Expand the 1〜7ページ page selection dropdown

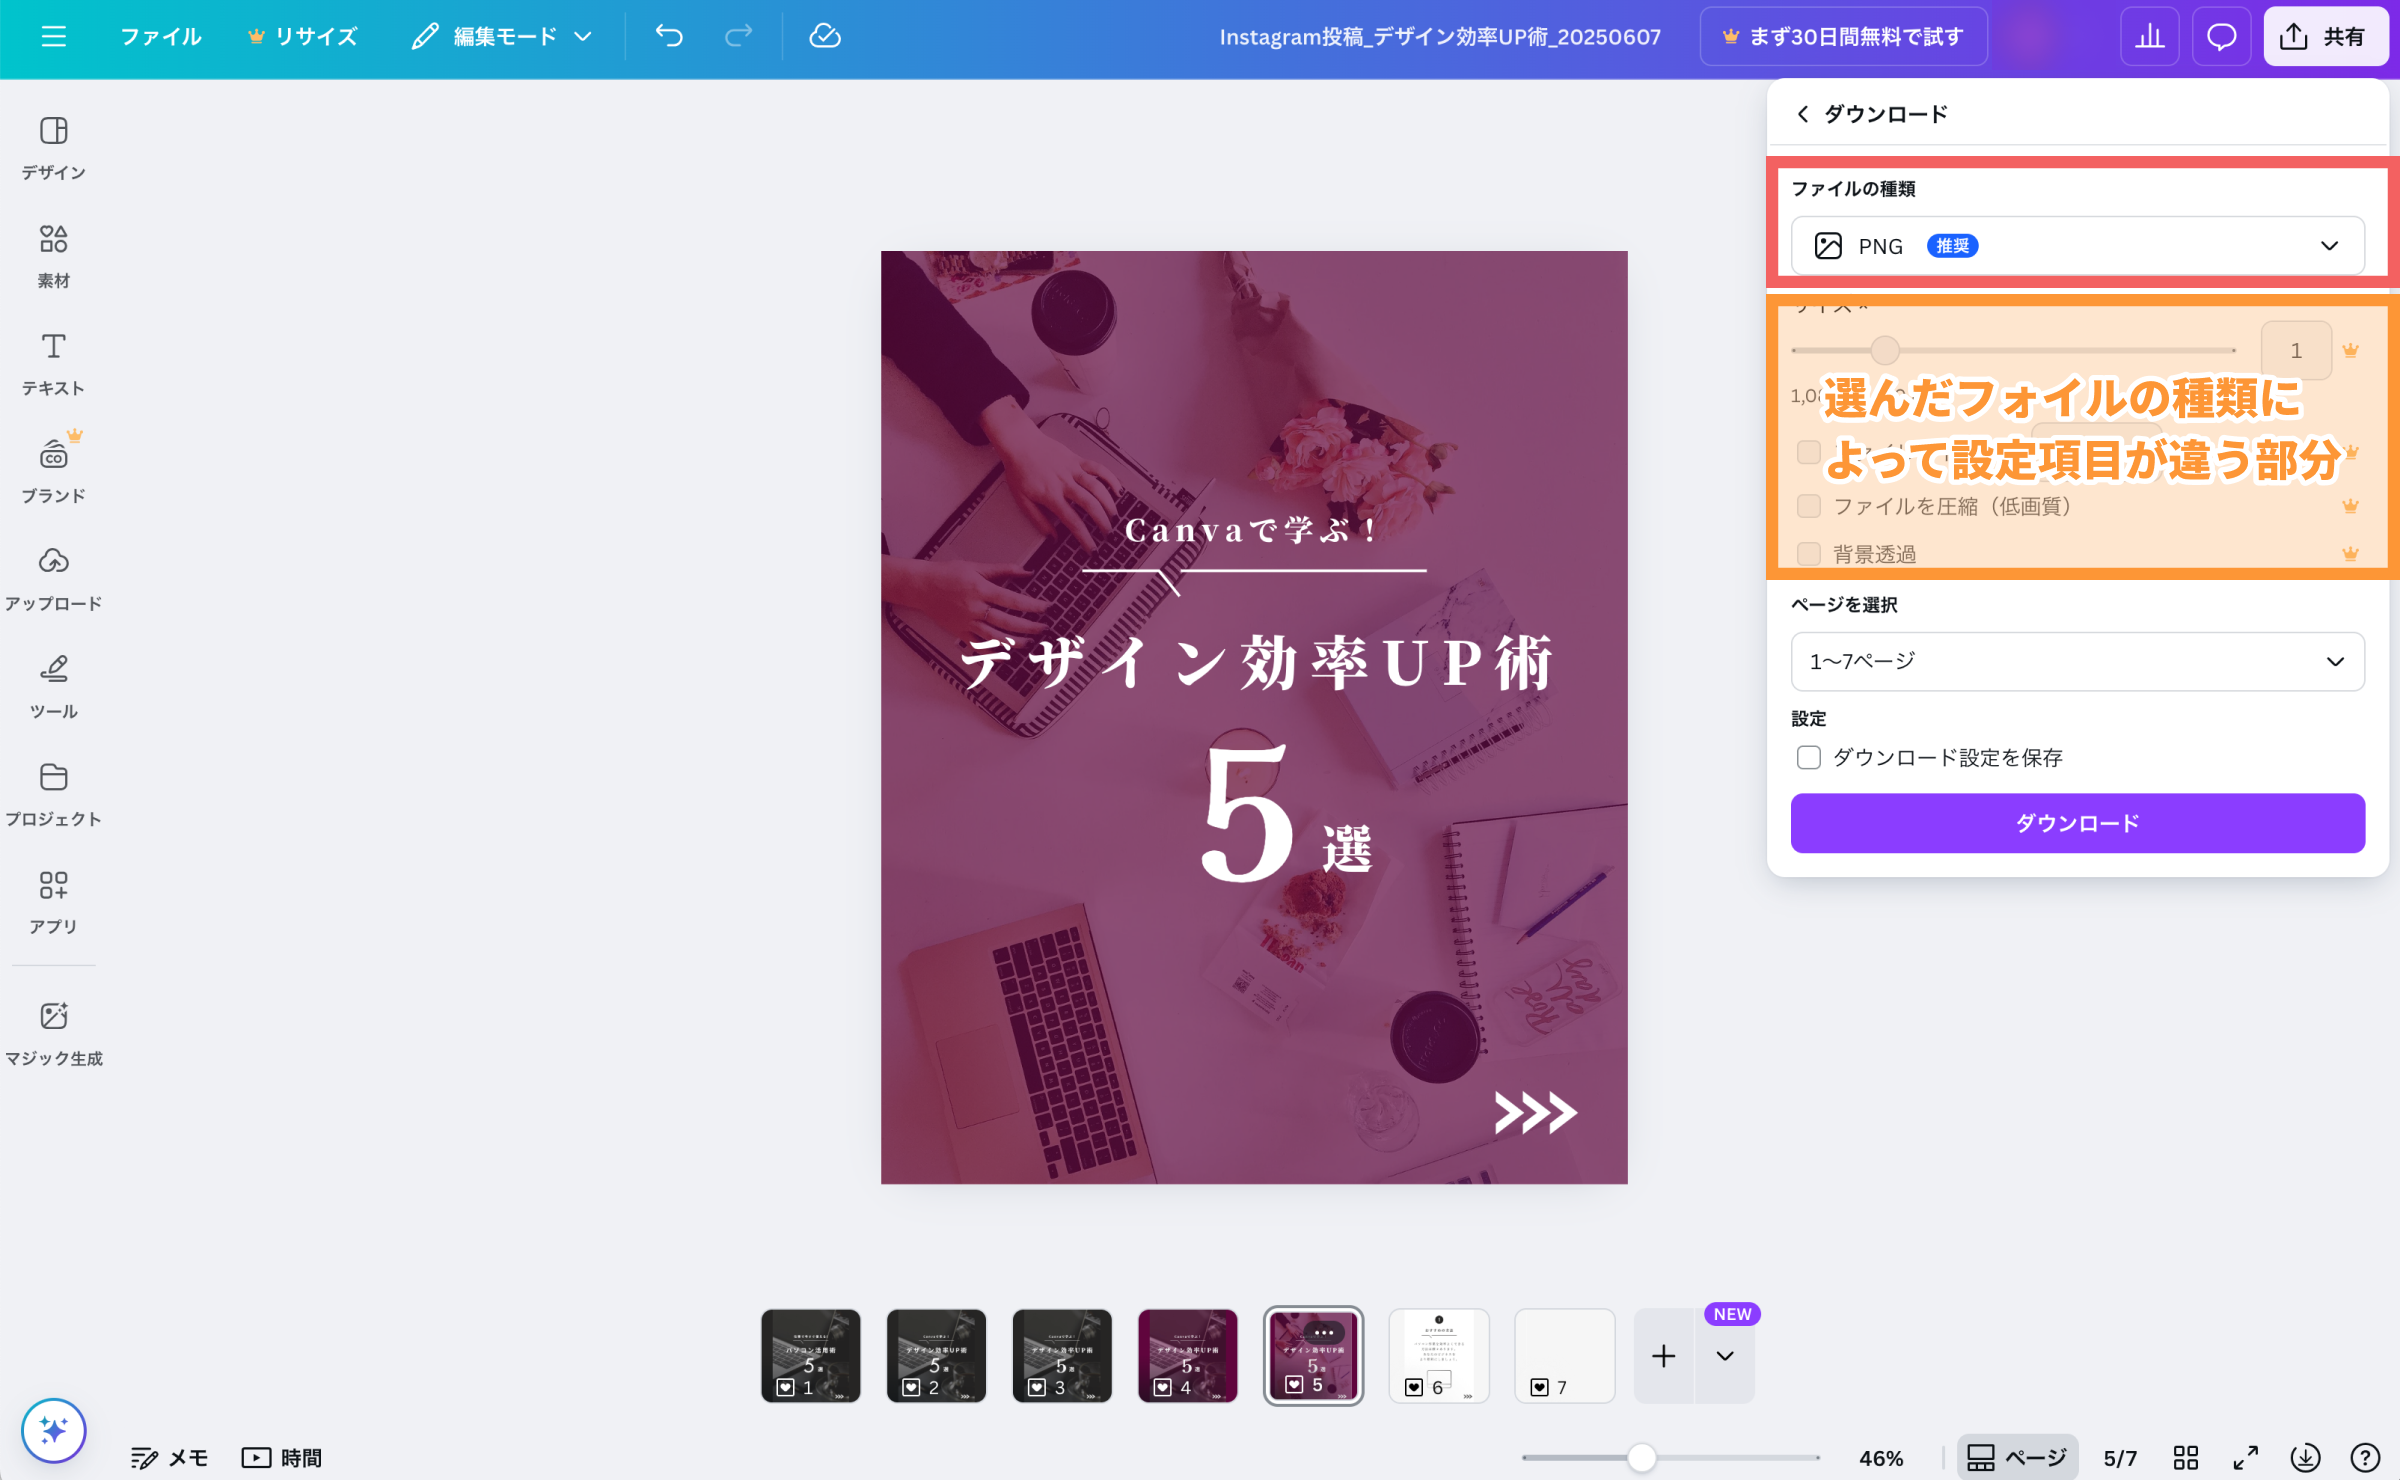tap(2077, 661)
